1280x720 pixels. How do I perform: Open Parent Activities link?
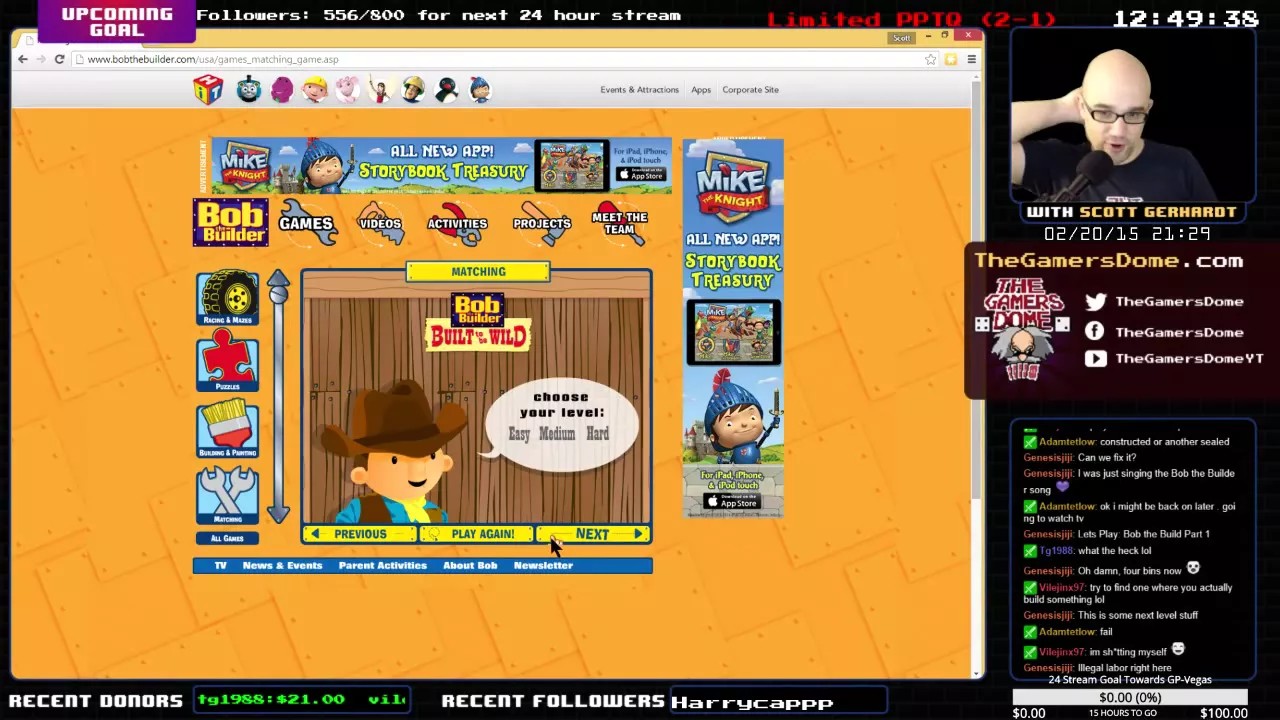coord(382,565)
